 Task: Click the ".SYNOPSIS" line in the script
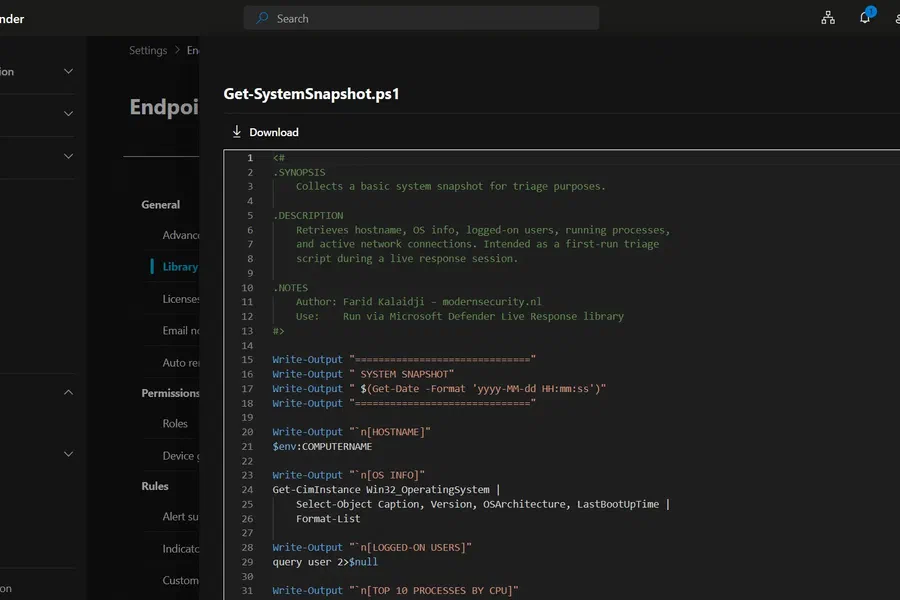pos(299,172)
